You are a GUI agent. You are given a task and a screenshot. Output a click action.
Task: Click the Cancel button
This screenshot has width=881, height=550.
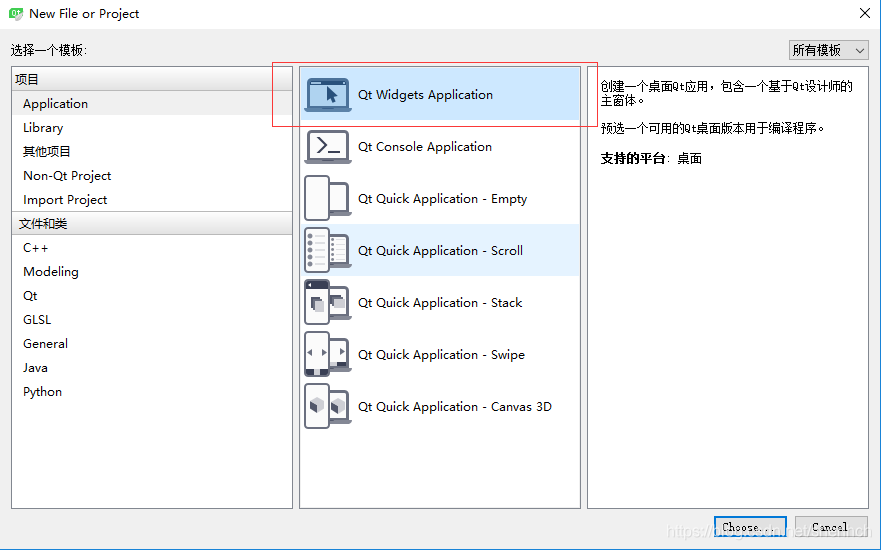click(831, 528)
